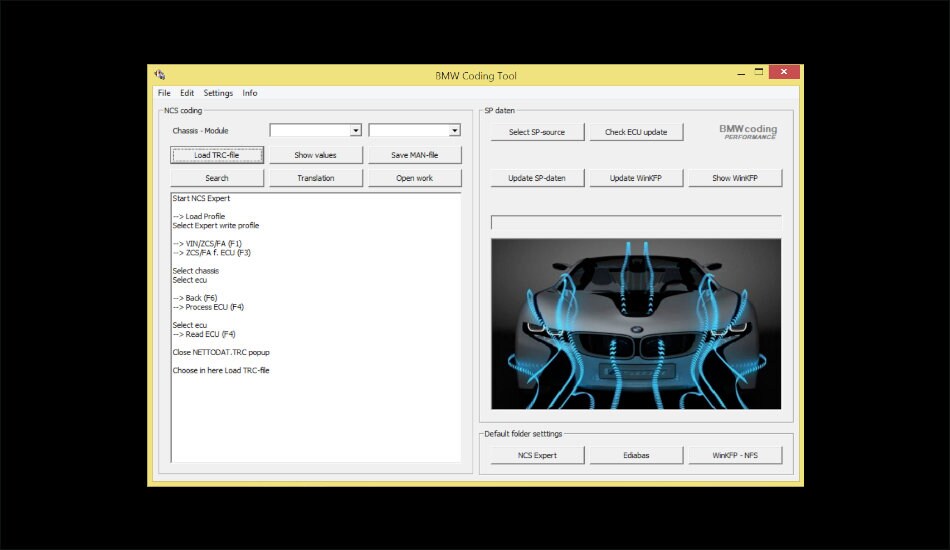Screen dimensions: 950x550
Task: Minimize the BMW Coding Tool window
Action: (741, 72)
